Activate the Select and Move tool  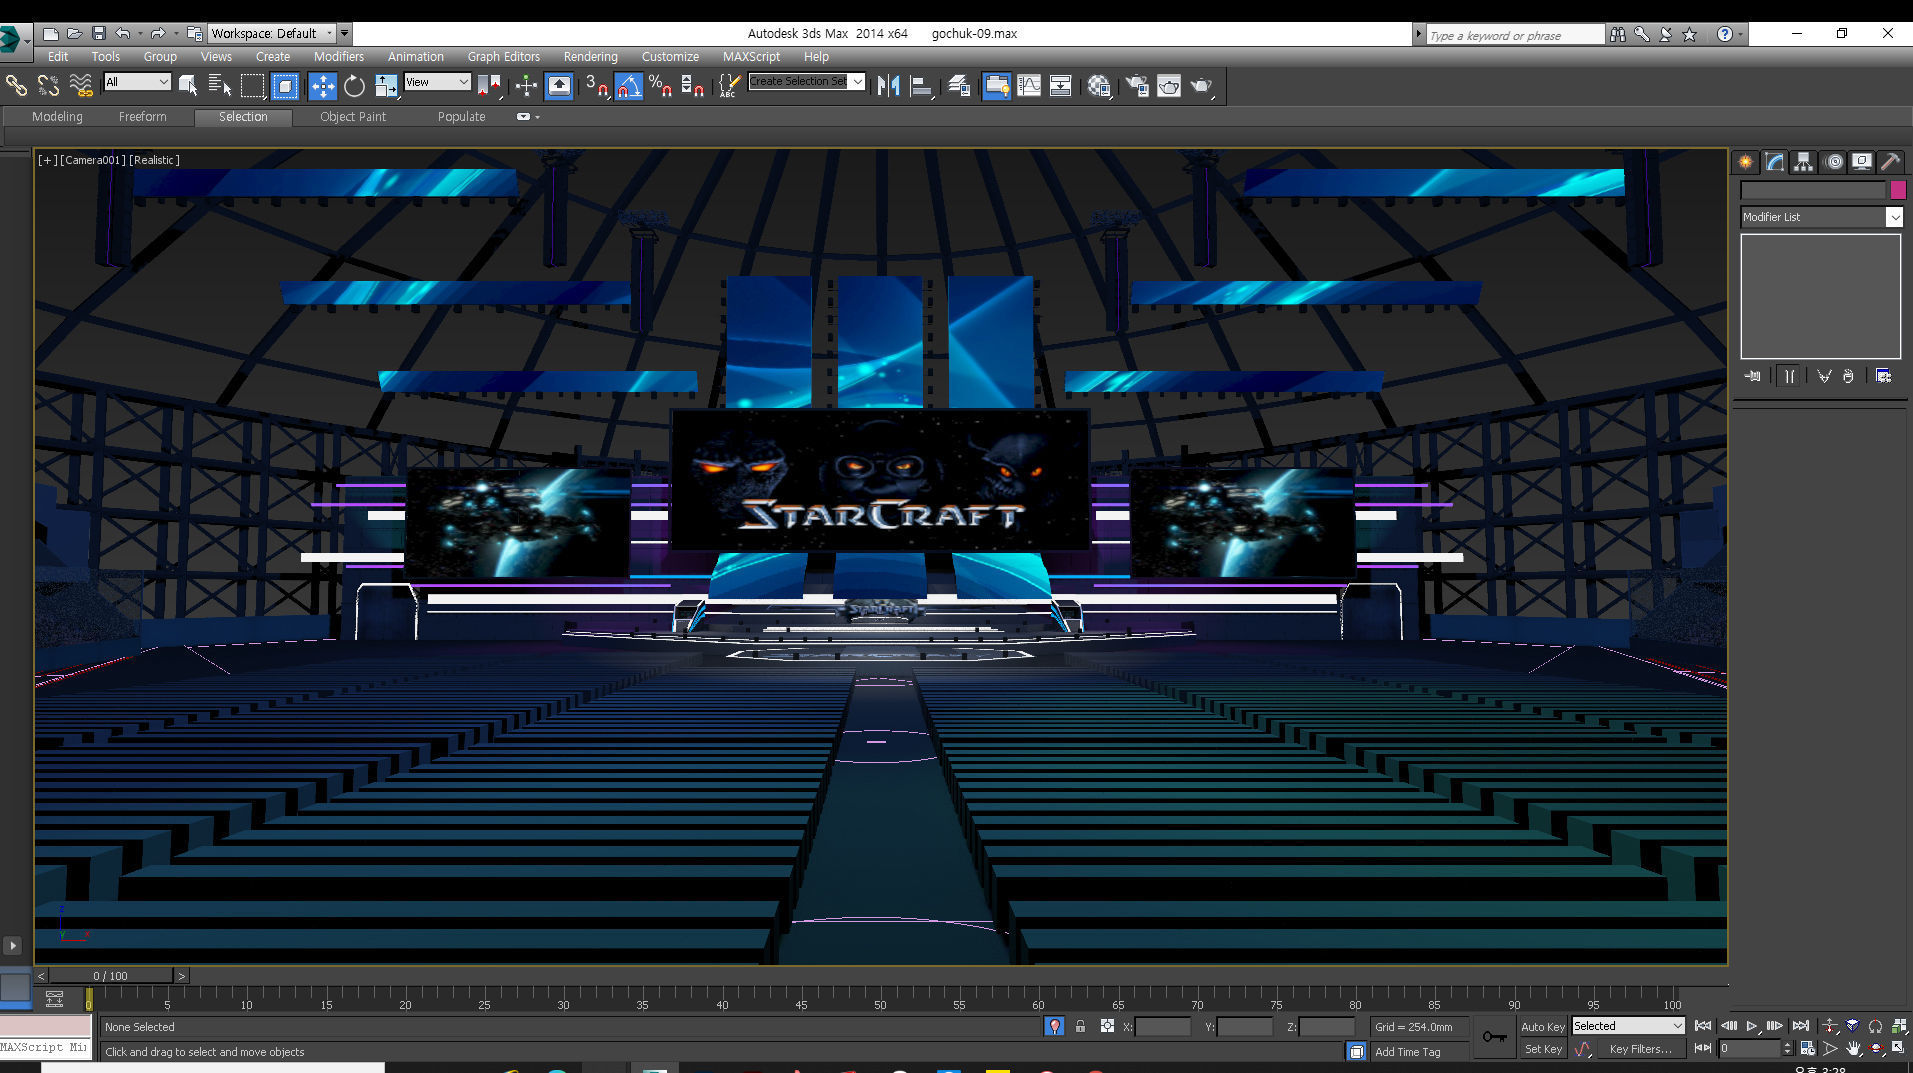(322, 86)
